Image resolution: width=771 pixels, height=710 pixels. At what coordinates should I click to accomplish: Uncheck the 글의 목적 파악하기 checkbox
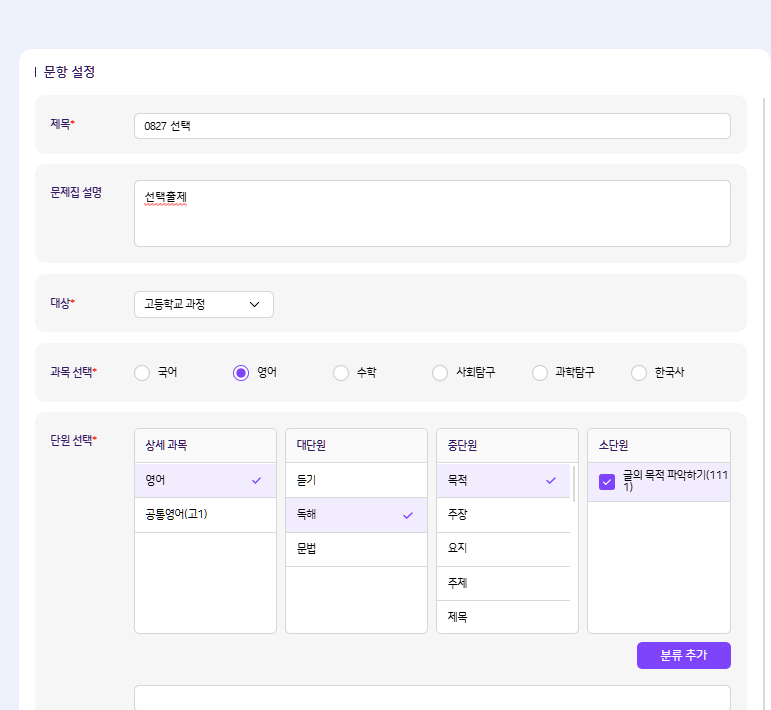(x=606, y=482)
